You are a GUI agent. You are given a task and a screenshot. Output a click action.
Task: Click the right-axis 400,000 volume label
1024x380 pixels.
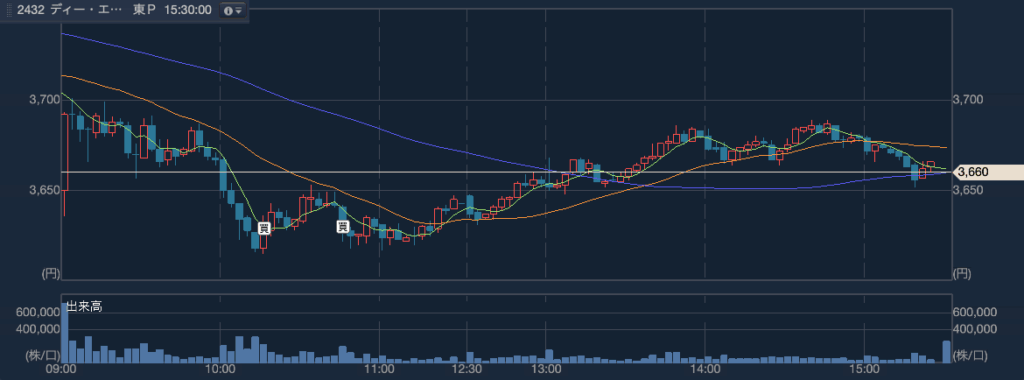pos(975,328)
